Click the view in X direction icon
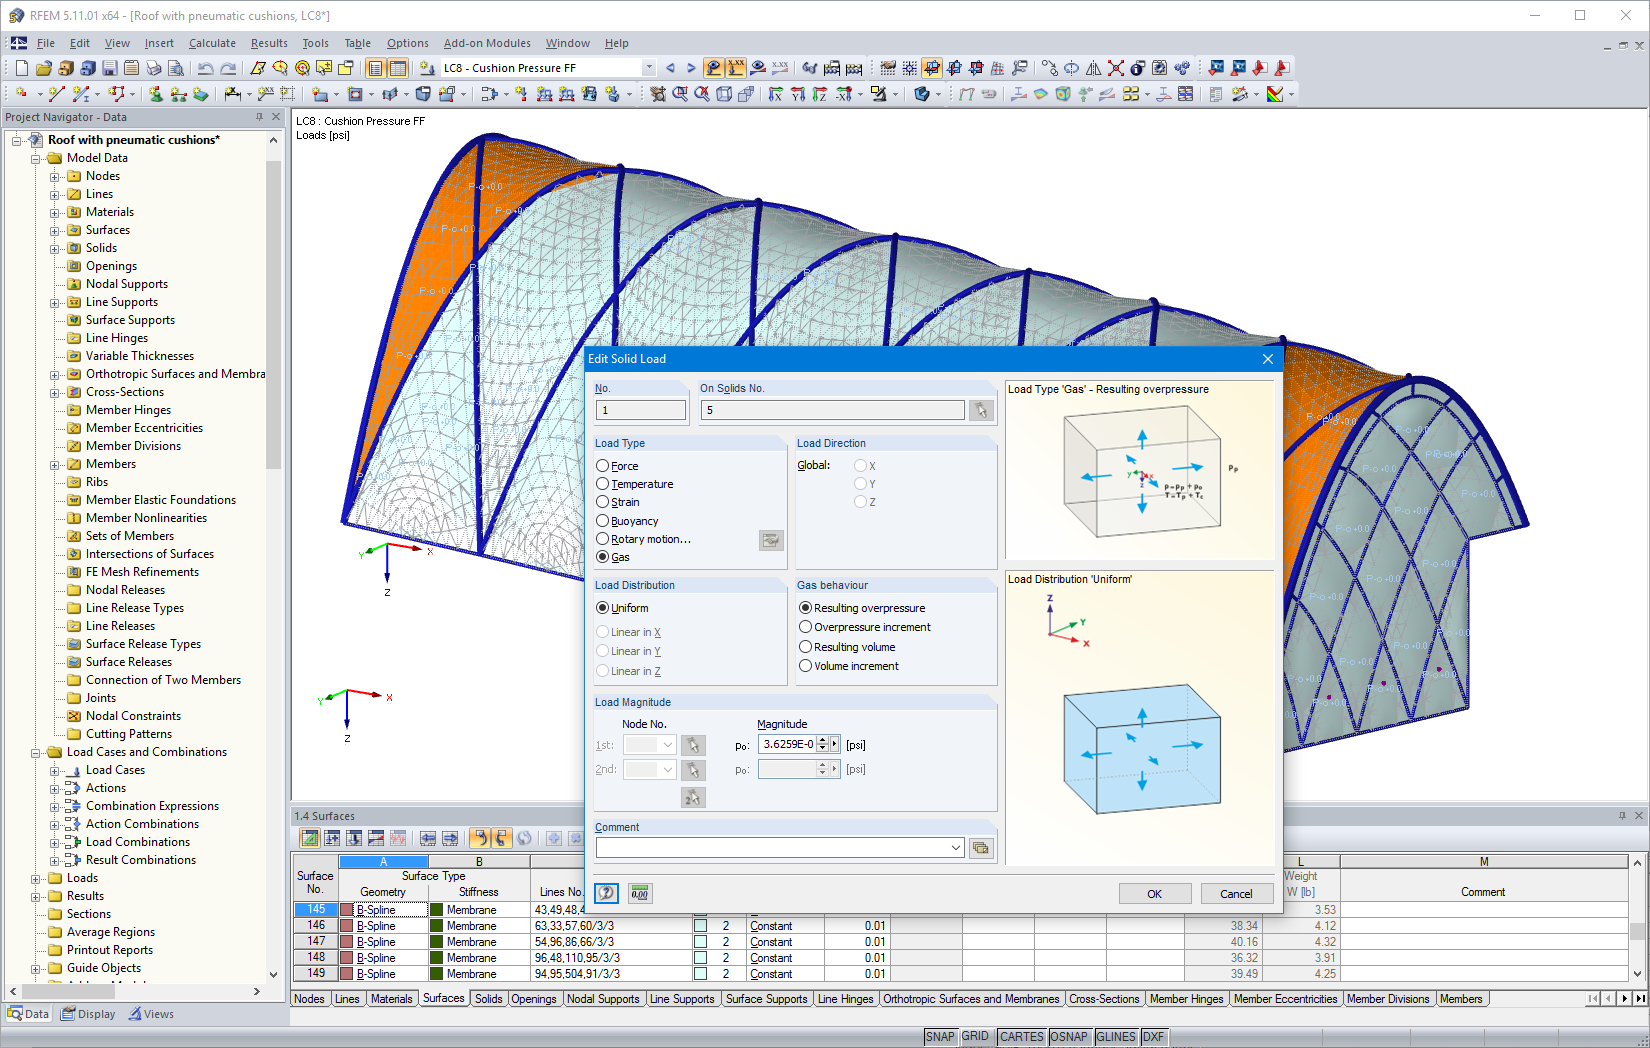The width and height of the screenshot is (1650, 1048). click(776, 94)
